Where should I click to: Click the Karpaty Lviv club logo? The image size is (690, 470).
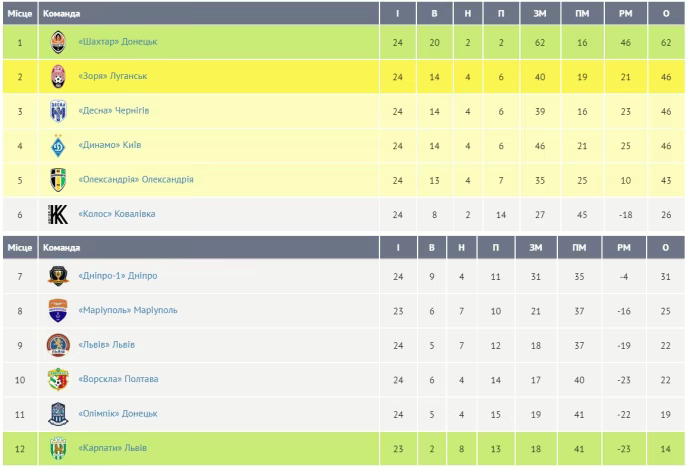point(58,448)
